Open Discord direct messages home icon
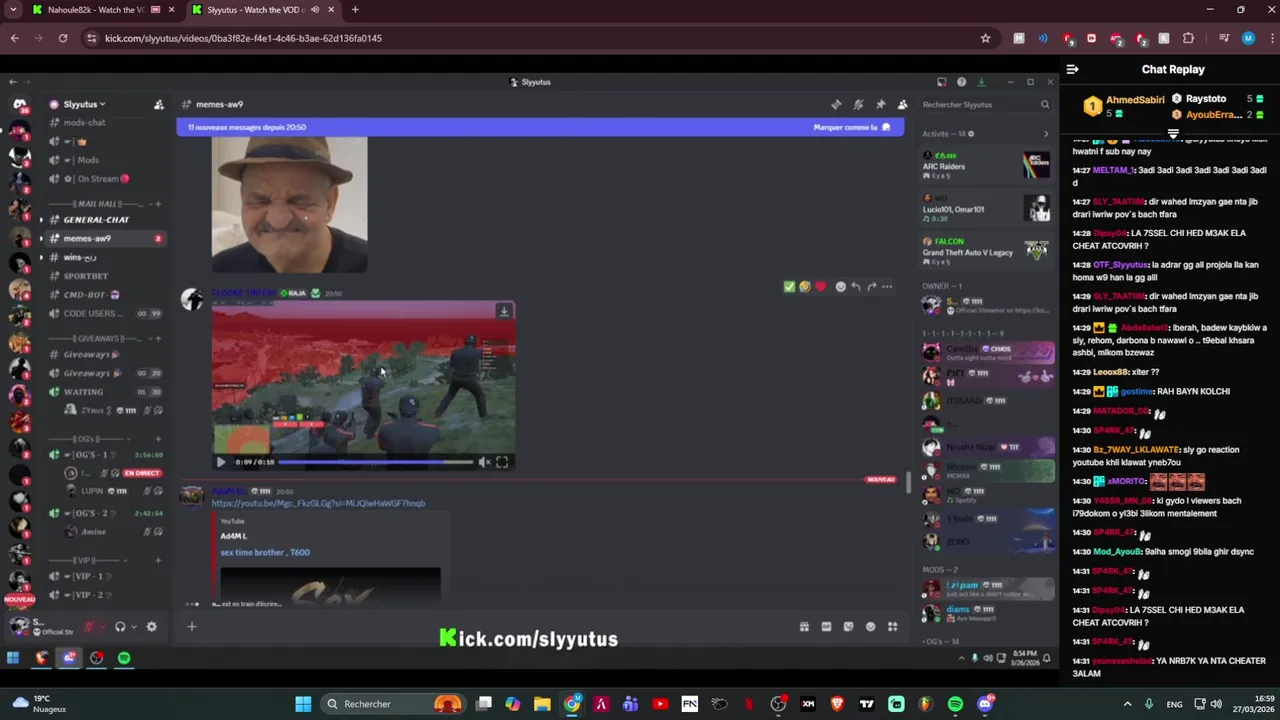Image resolution: width=1280 pixels, height=720 pixels. [x=19, y=104]
